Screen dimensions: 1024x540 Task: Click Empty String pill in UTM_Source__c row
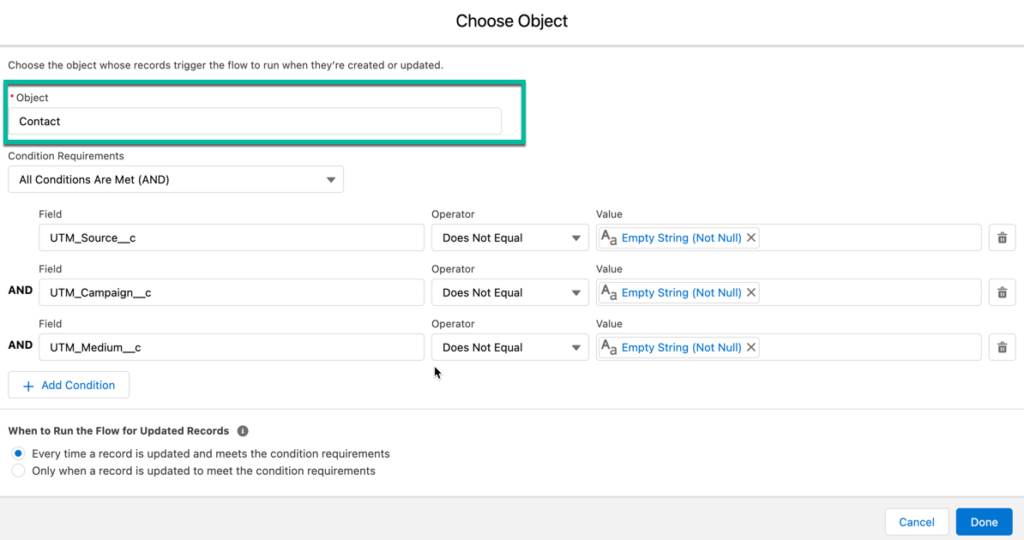pyautogui.click(x=679, y=238)
